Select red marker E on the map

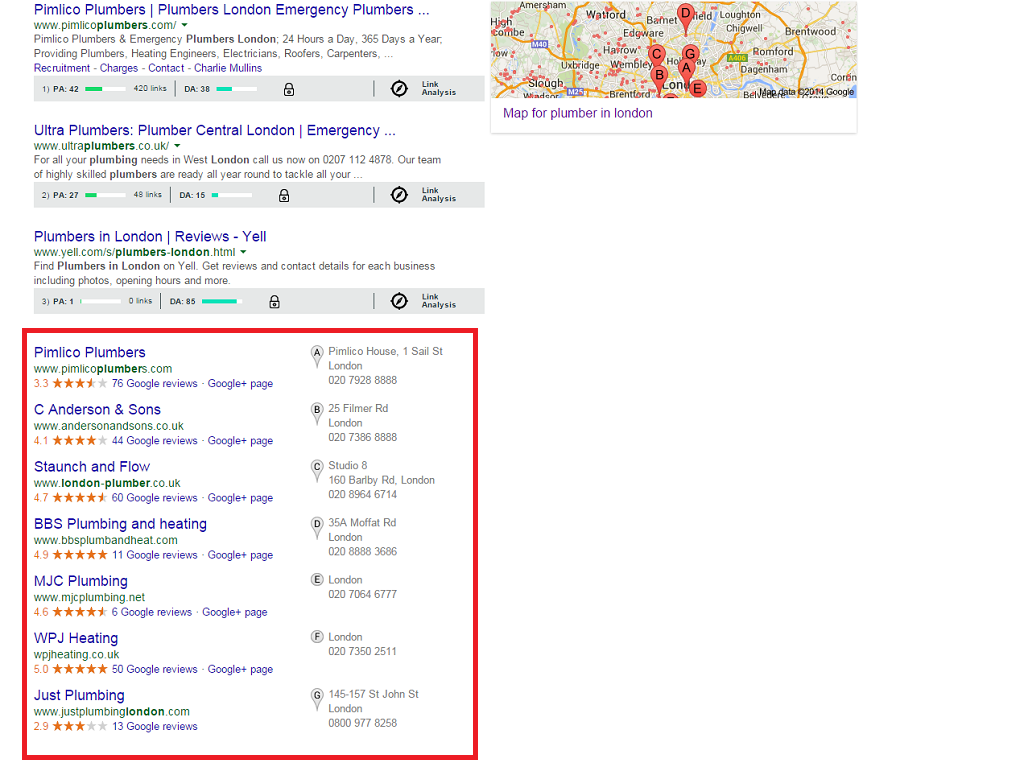pos(697,88)
